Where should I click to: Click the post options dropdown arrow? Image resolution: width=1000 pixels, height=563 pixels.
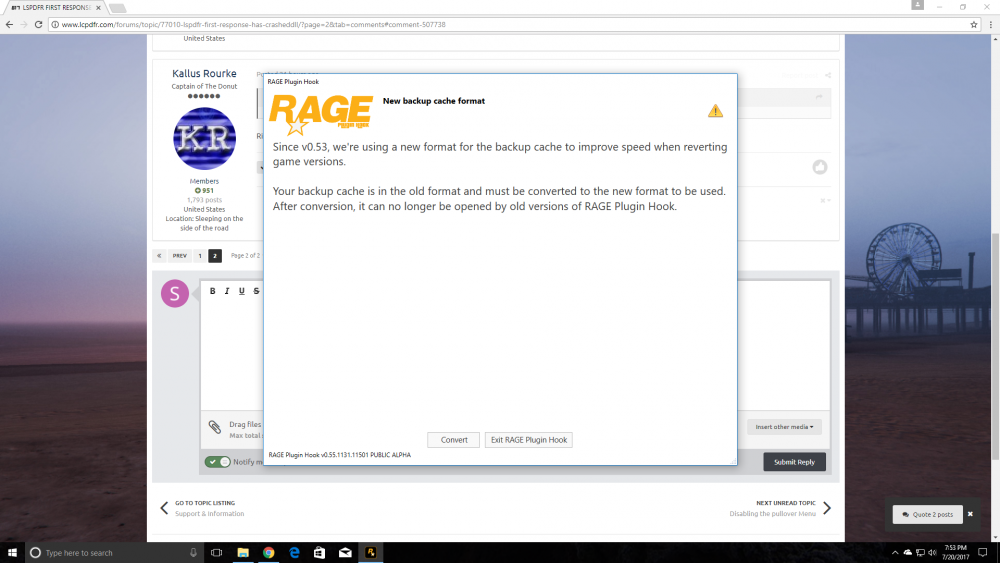coord(825,200)
